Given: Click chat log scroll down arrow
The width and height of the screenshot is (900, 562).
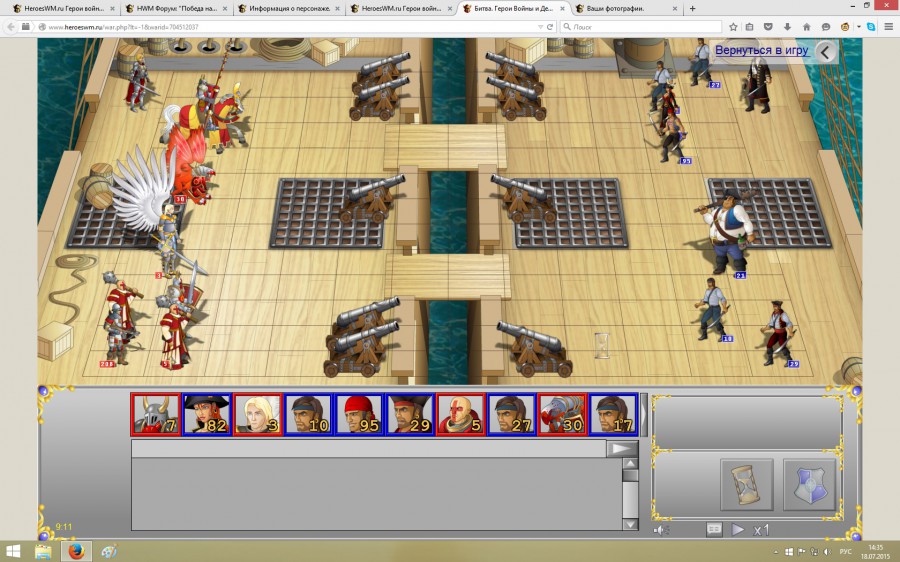Looking at the screenshot, I should [630, 524].
